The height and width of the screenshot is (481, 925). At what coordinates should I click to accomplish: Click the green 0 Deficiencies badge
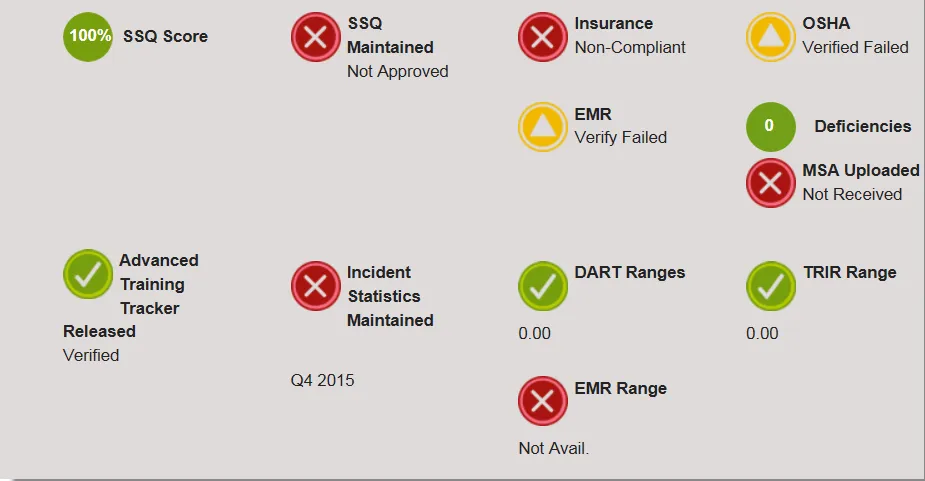tap(770, 126)
